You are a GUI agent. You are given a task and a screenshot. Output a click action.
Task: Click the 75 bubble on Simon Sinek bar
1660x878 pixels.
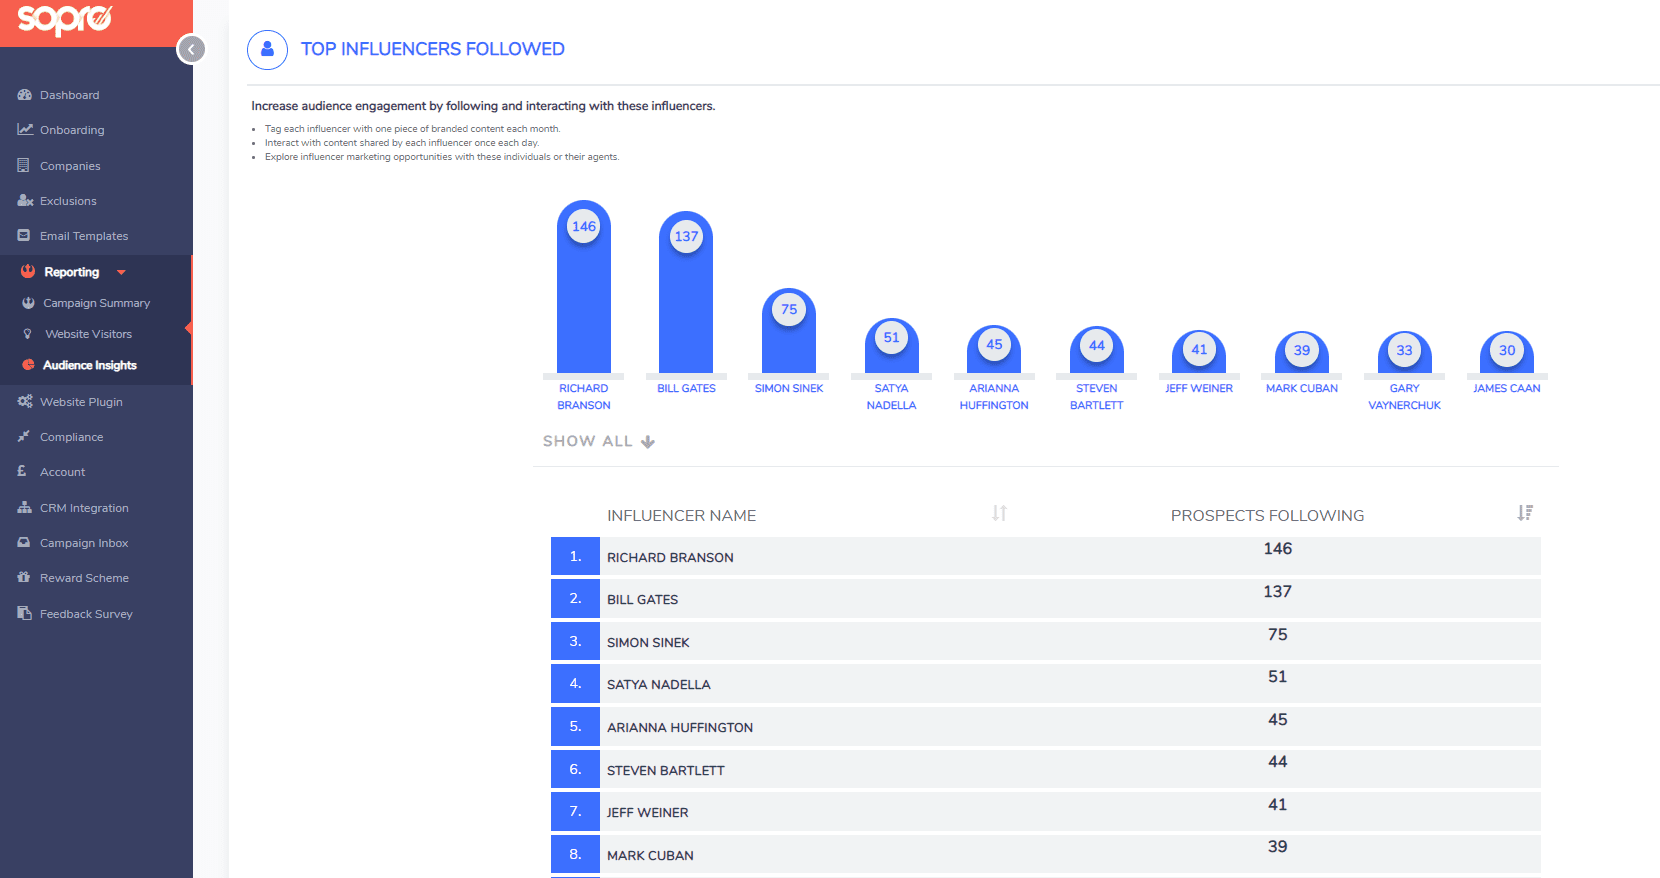click(x=789, y=310)
